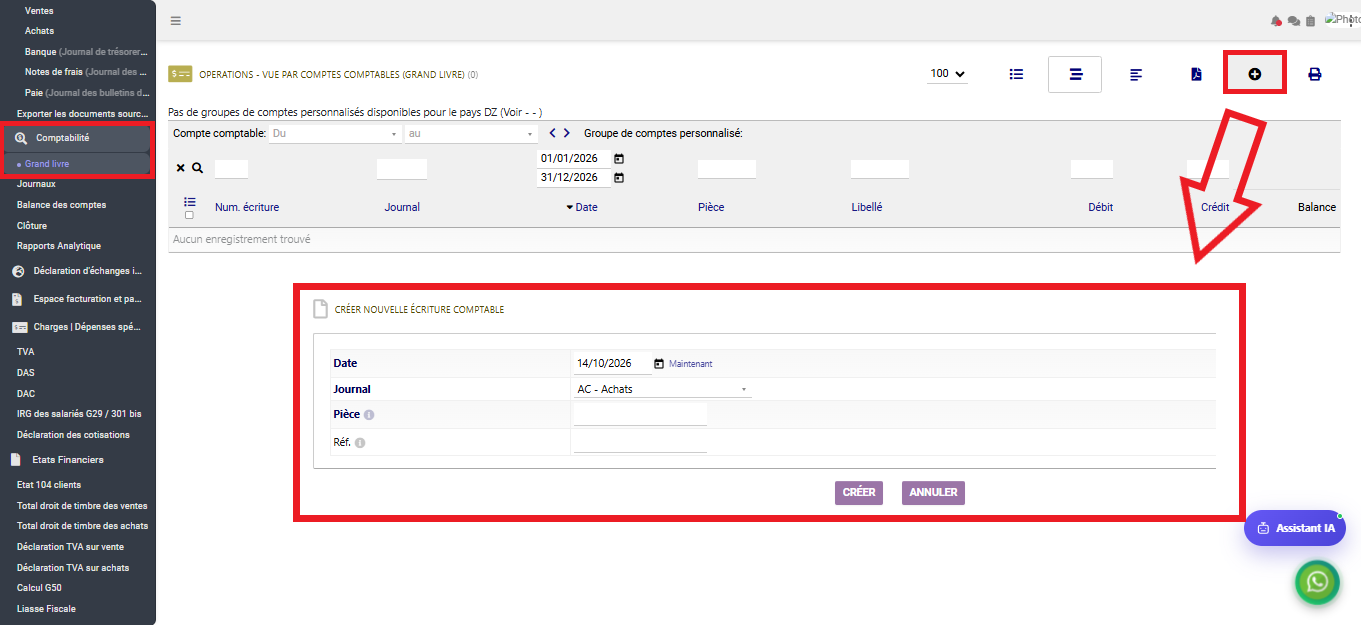1361x625 pixels.
Task: Open the Assistant IA button
Action: 1295,528
